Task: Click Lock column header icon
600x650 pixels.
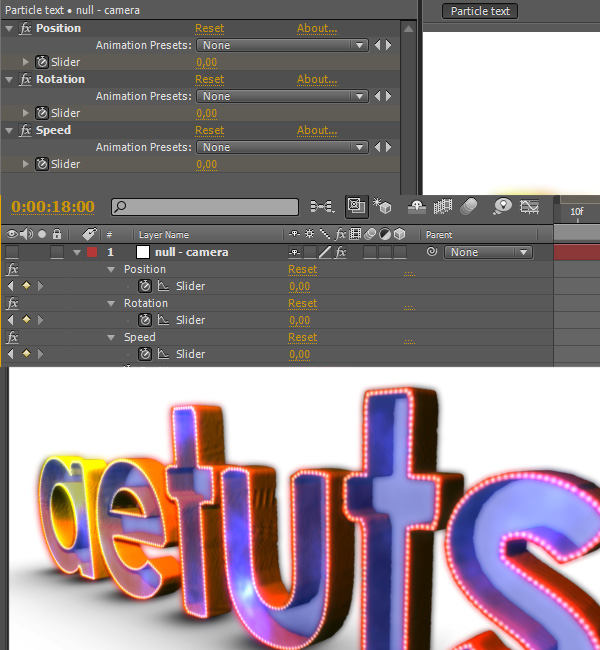Action: [57, 234]
